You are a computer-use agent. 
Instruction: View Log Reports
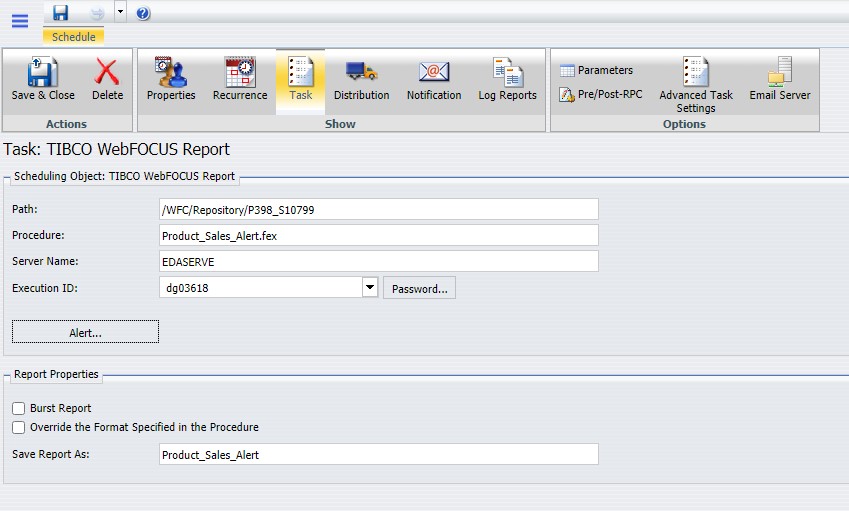507,80
